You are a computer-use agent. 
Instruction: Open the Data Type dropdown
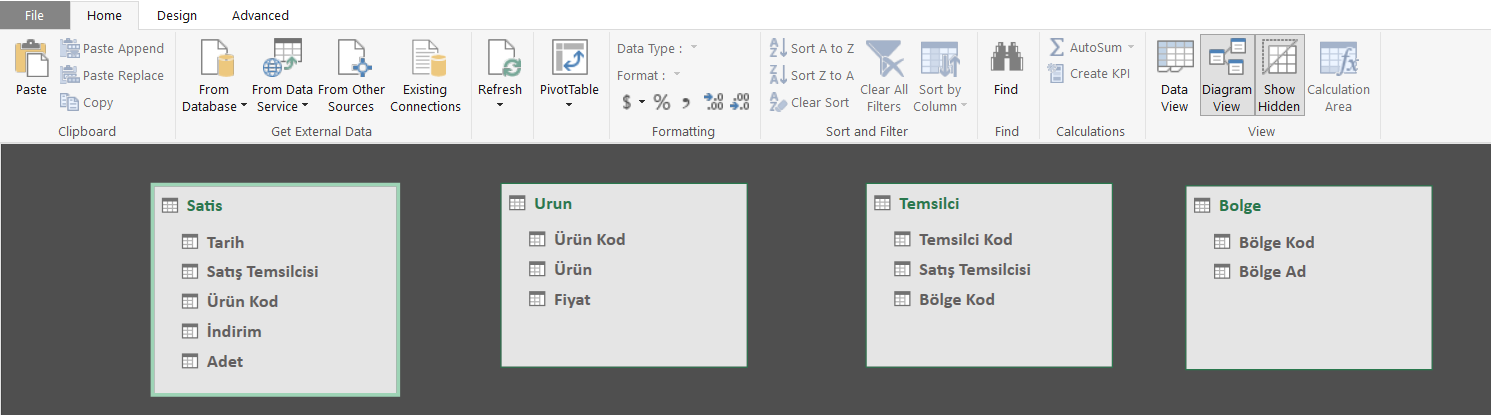tap(693, 48)
